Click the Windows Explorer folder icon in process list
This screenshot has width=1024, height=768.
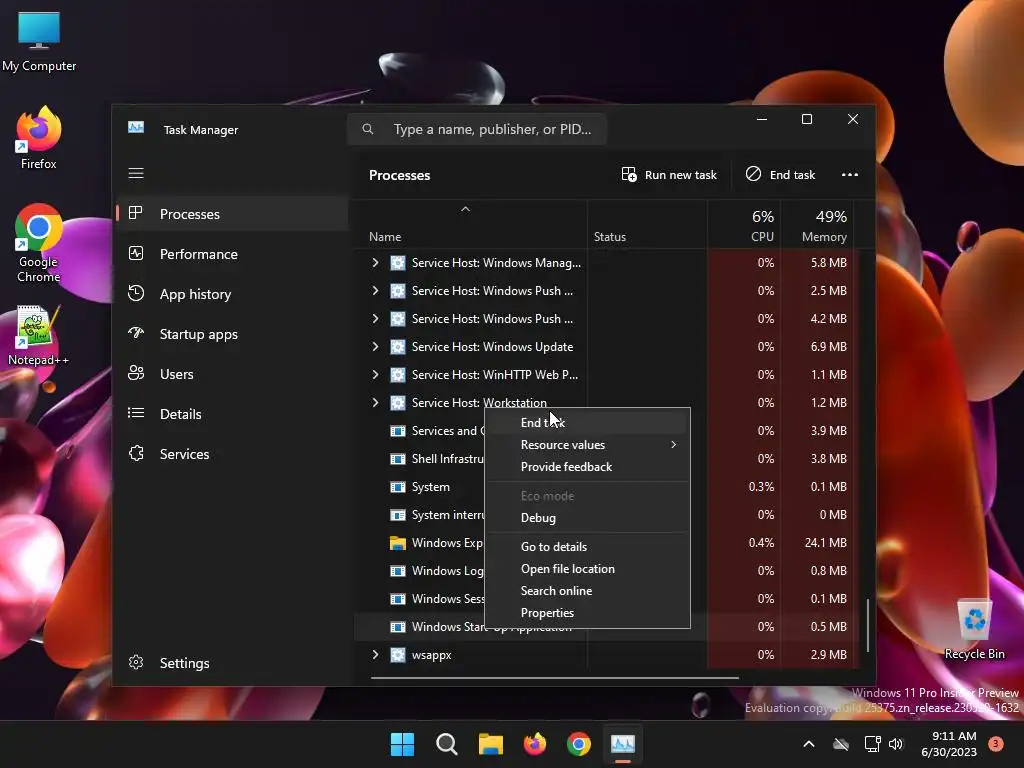tap(398, 543)
